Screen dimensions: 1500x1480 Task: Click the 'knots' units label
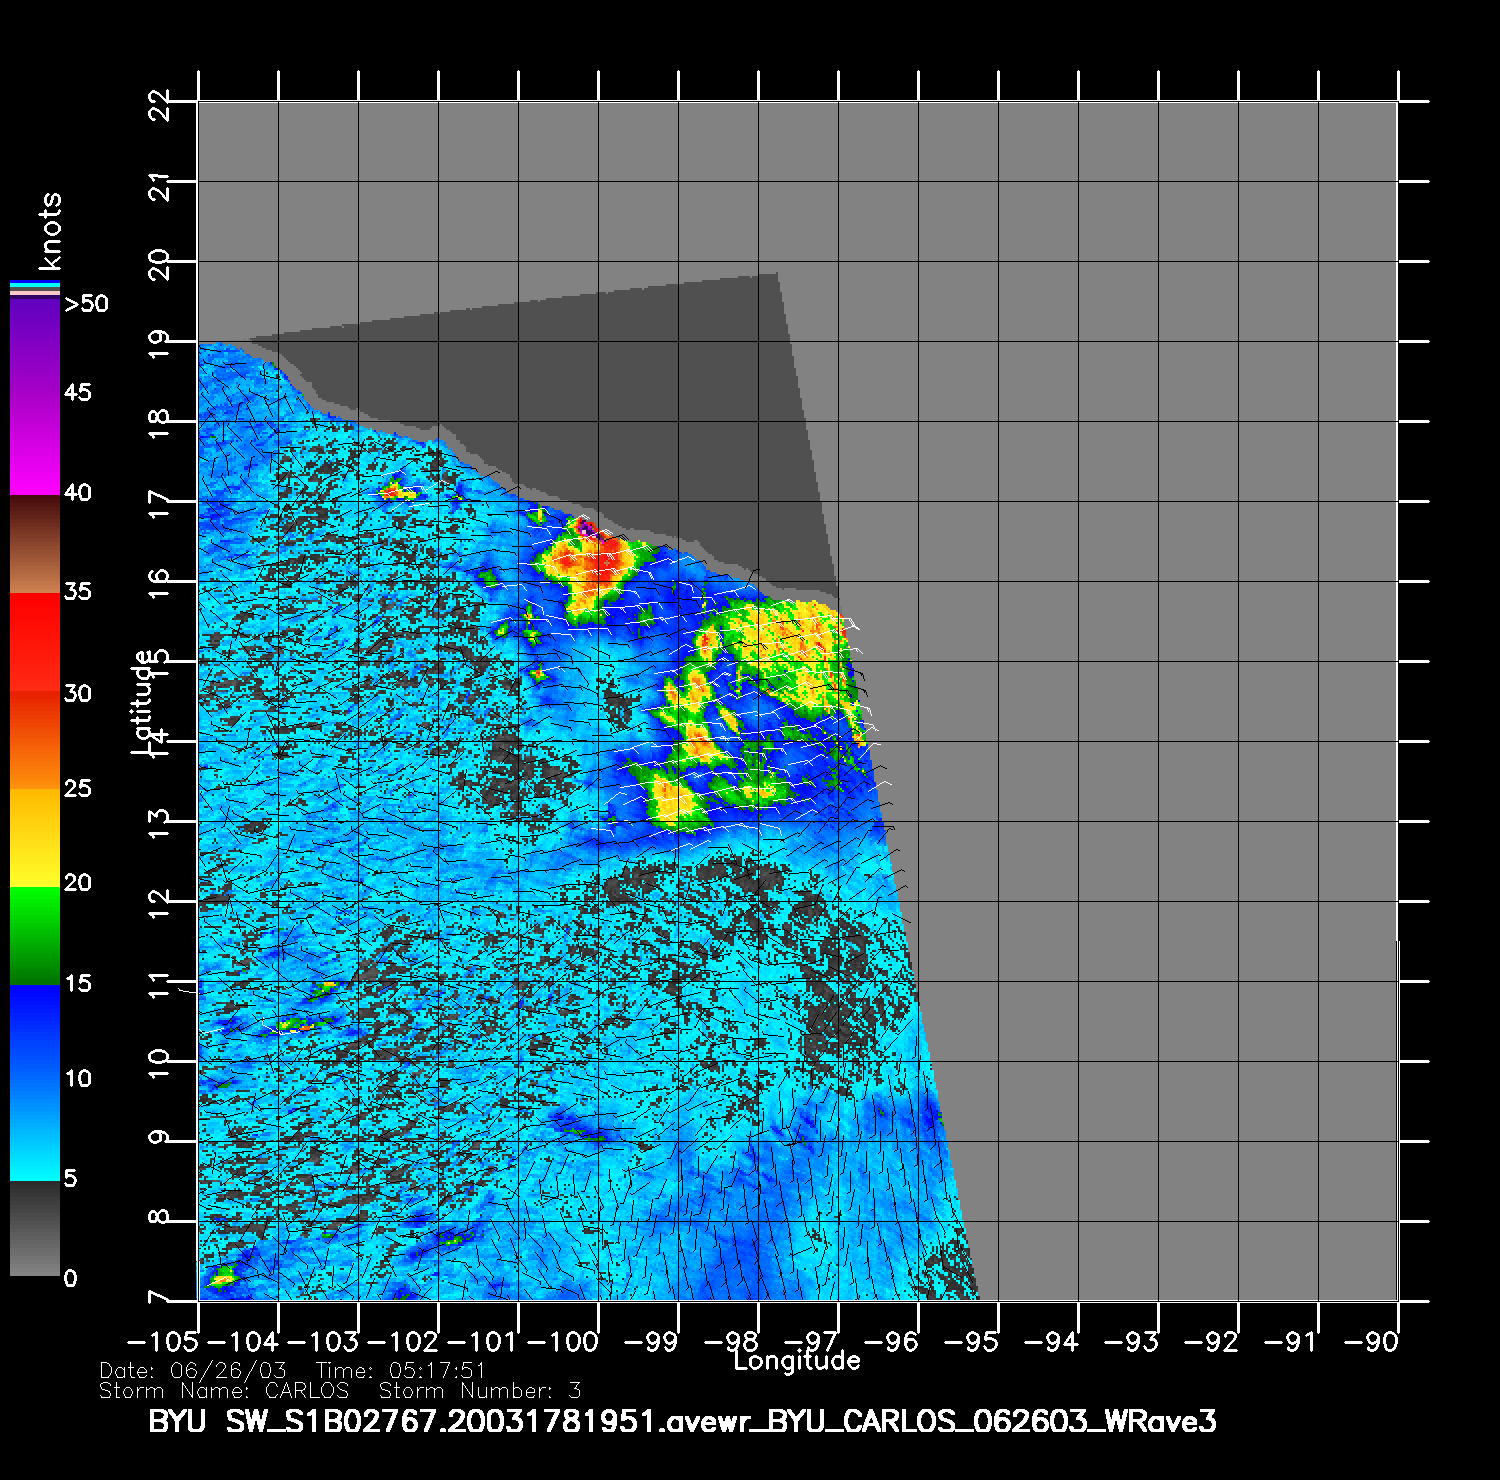pyautogui.click(x=50, y=231)
